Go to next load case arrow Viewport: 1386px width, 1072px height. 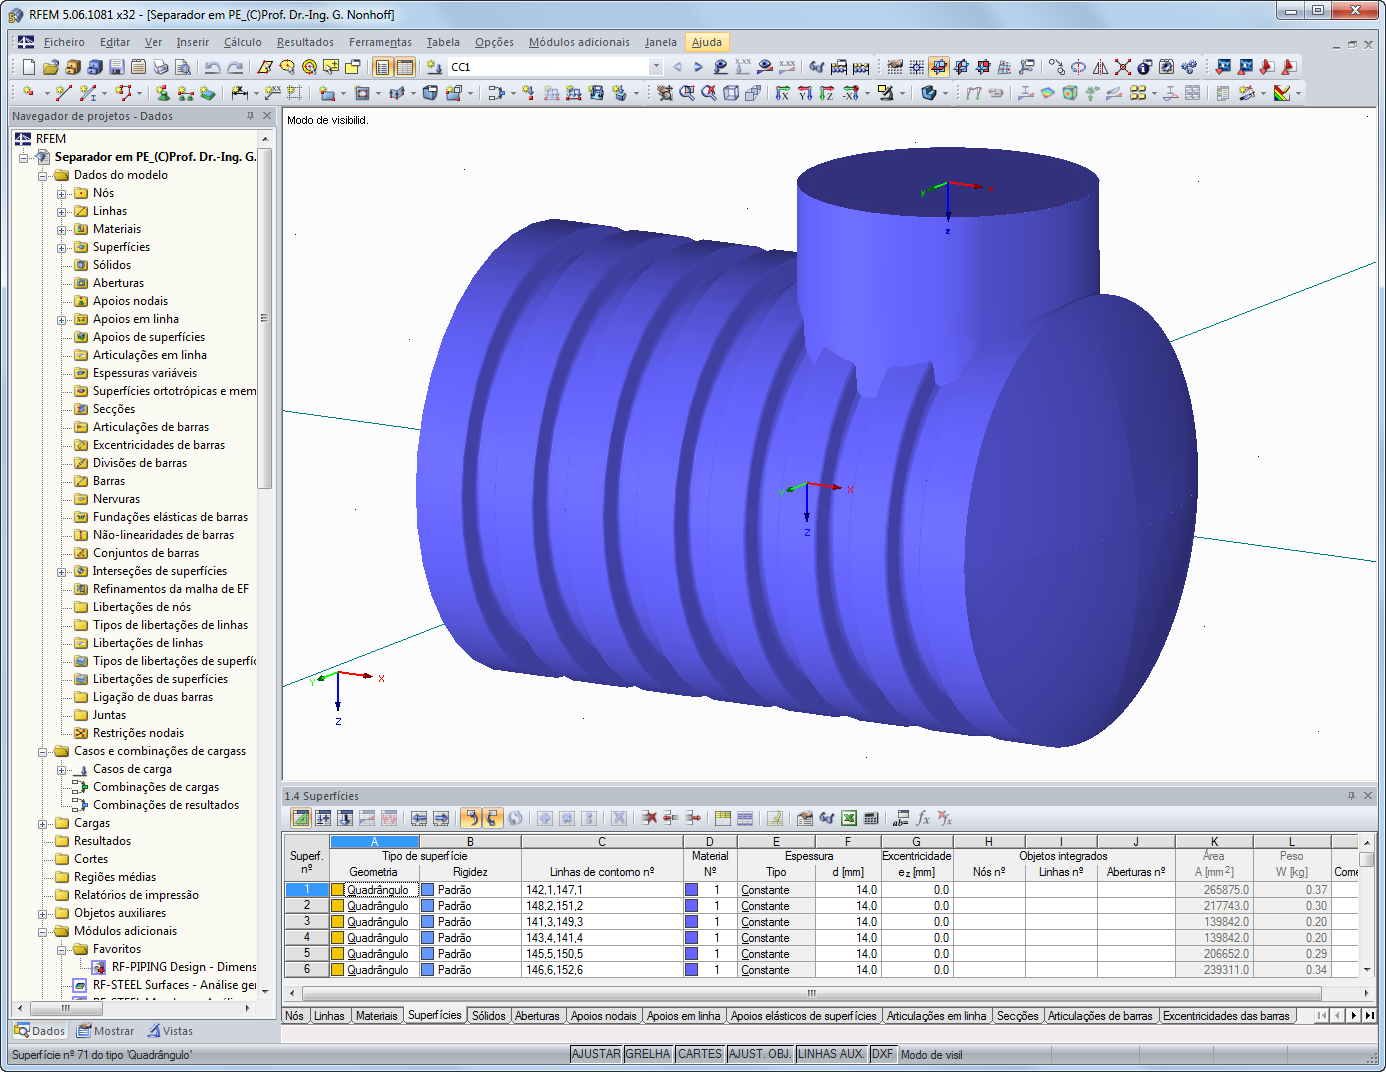698,67
